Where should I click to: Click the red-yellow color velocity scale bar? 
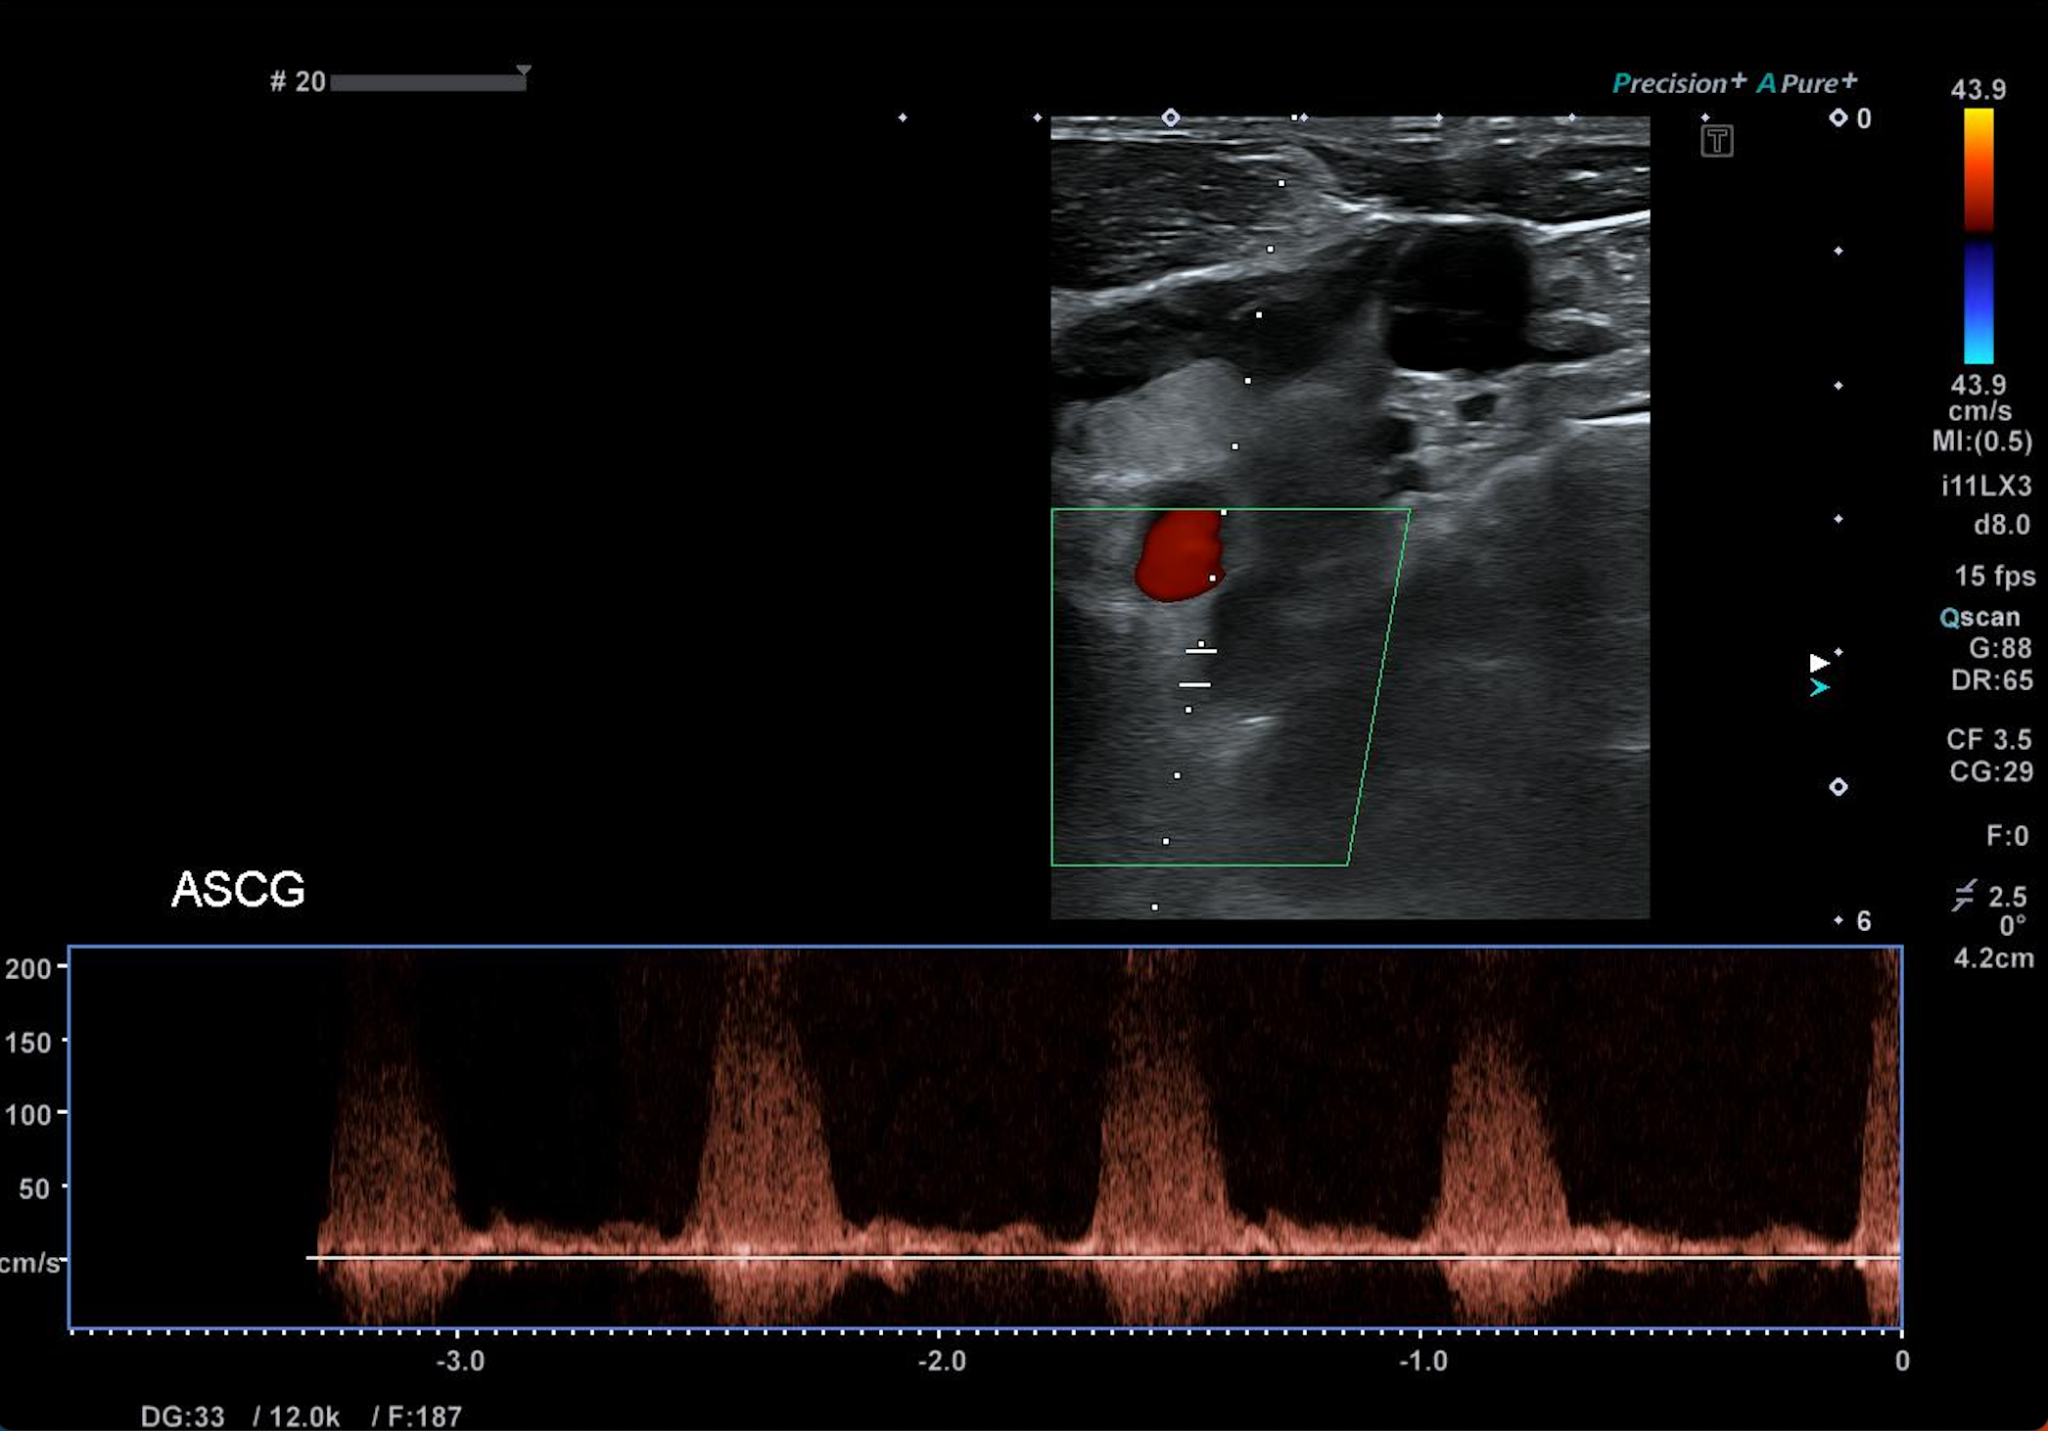(x=1978, y=168)
